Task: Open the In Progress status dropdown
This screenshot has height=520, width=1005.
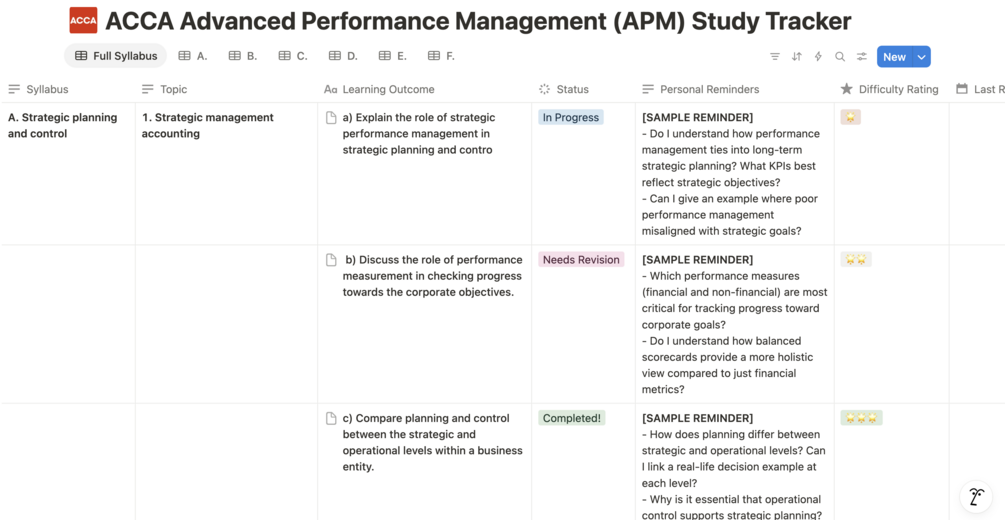Action: 570,118
